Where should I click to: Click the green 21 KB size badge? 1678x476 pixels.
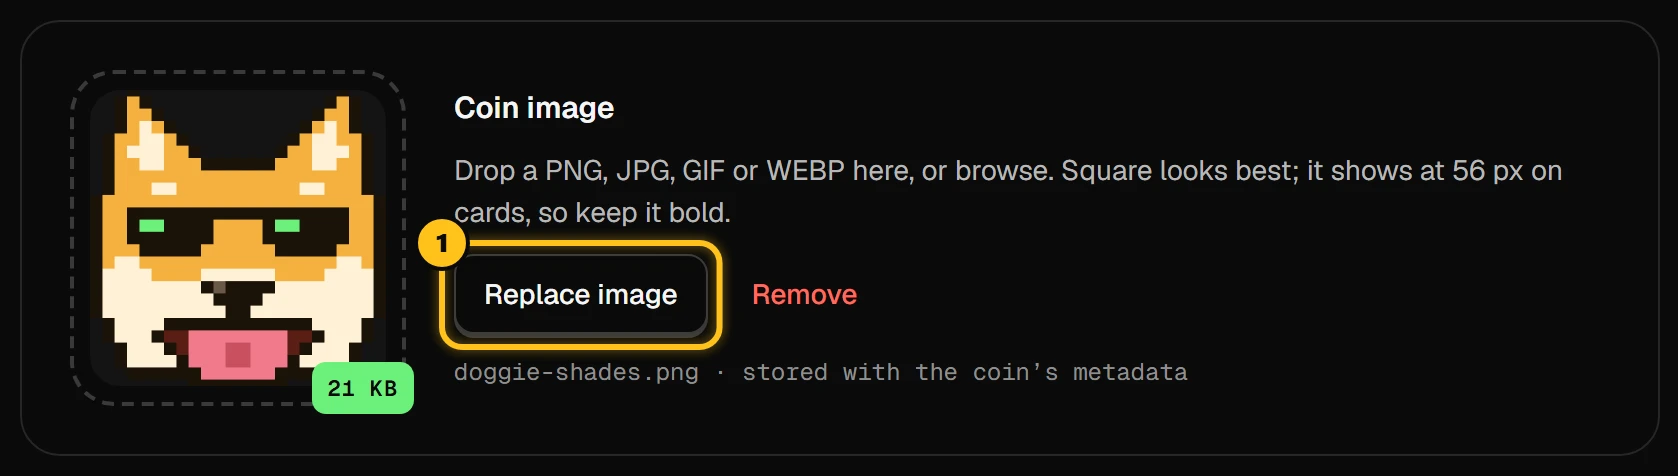(363, 388)
